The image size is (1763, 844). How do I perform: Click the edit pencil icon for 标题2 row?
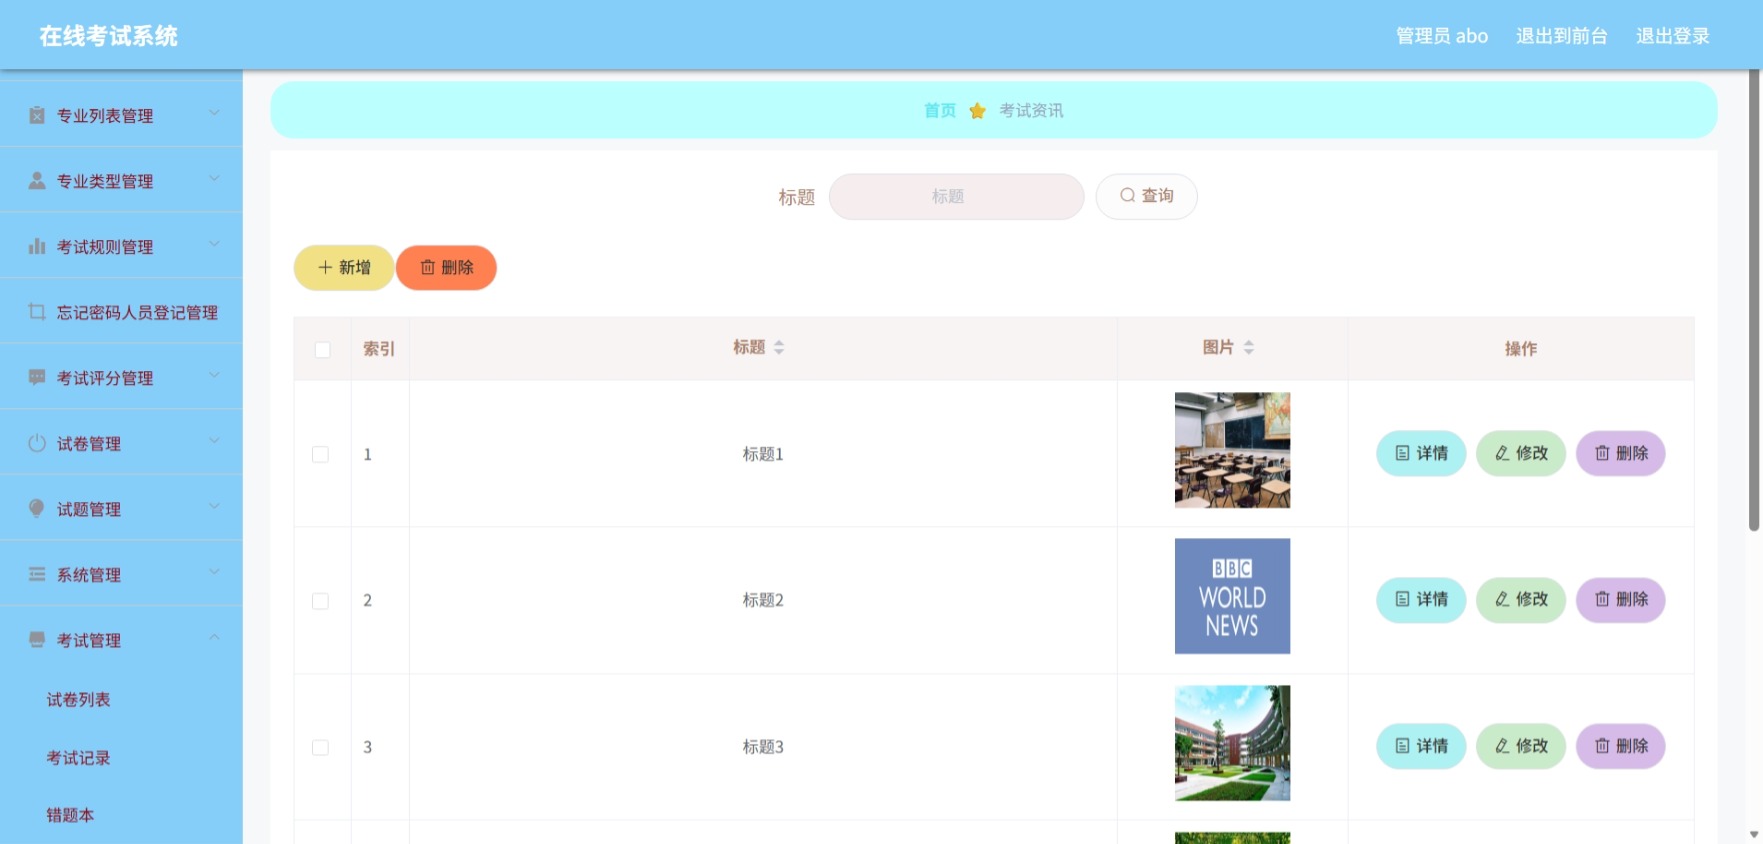[1502, 599]
